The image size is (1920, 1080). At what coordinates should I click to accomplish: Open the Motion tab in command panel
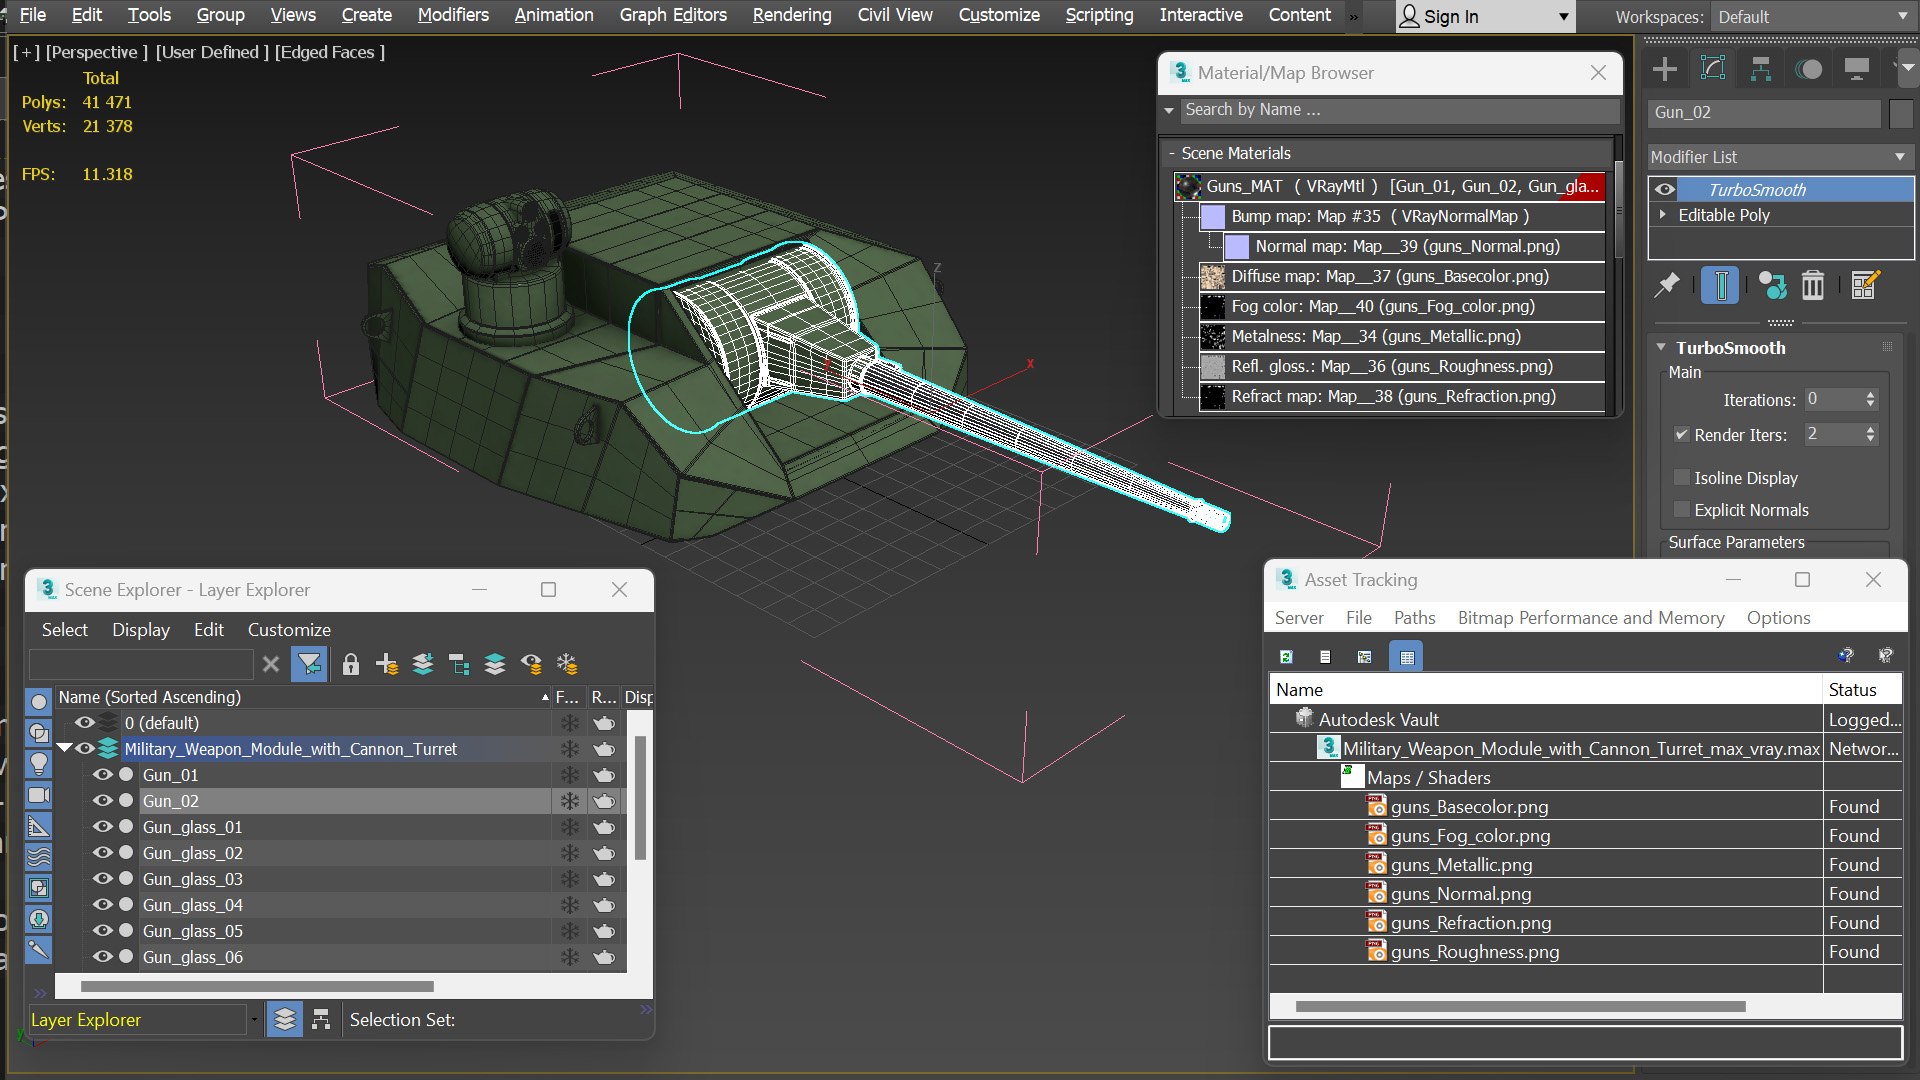point(1809,69)
